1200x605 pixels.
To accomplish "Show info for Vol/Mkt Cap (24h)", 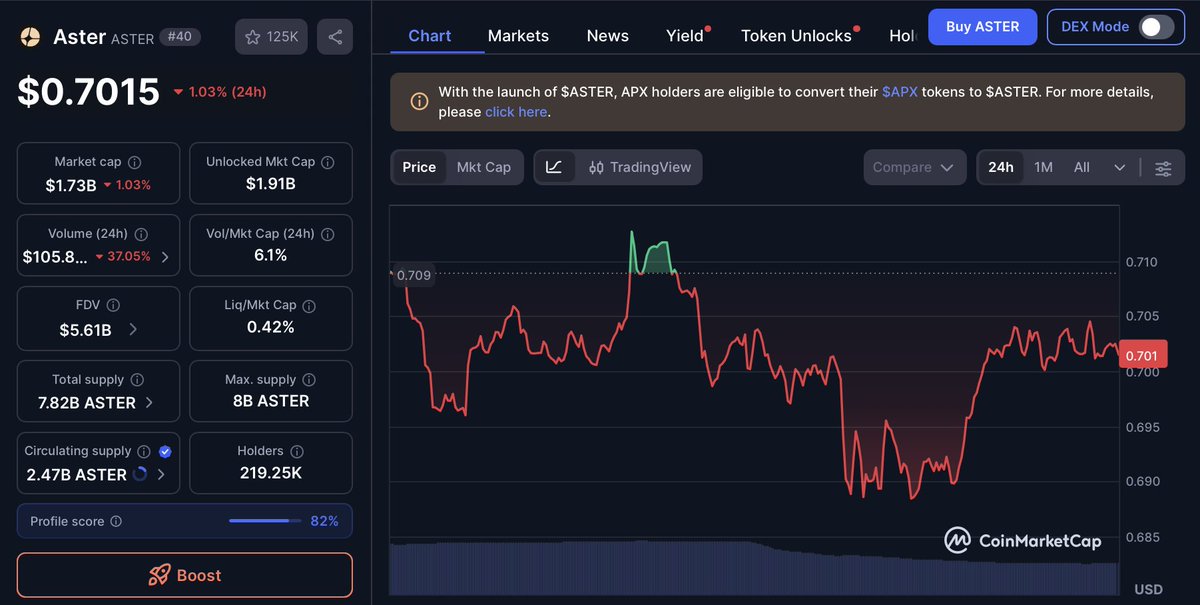I will (327, 234).
